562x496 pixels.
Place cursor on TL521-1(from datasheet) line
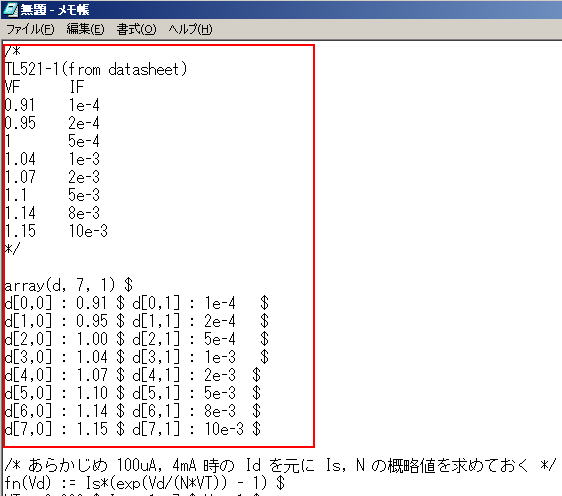pyautogui.click(x=96, y=69)
